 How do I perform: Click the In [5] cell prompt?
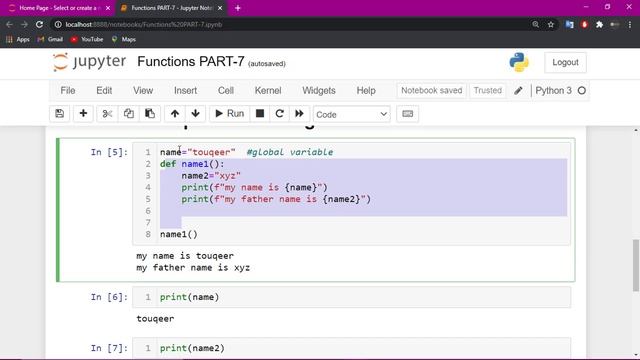coord(109,152)
